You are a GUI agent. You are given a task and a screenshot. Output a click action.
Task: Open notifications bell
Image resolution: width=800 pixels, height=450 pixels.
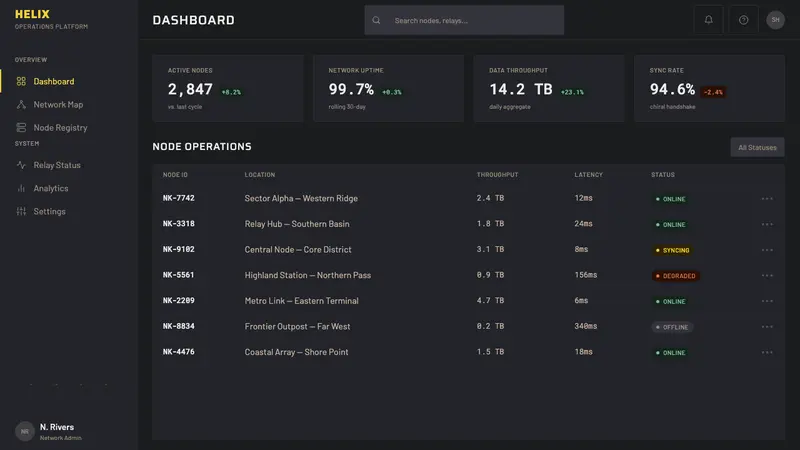coord(708,20)
